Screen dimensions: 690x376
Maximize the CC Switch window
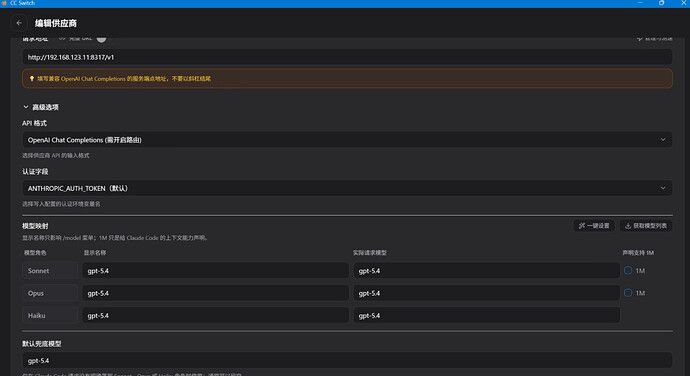point(661,3)
